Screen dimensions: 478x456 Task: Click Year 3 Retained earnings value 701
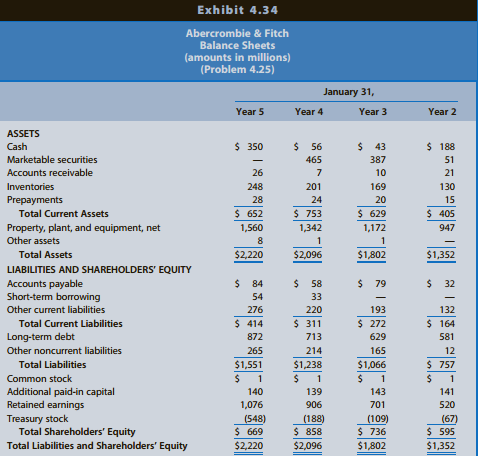(x=377, y=405)
